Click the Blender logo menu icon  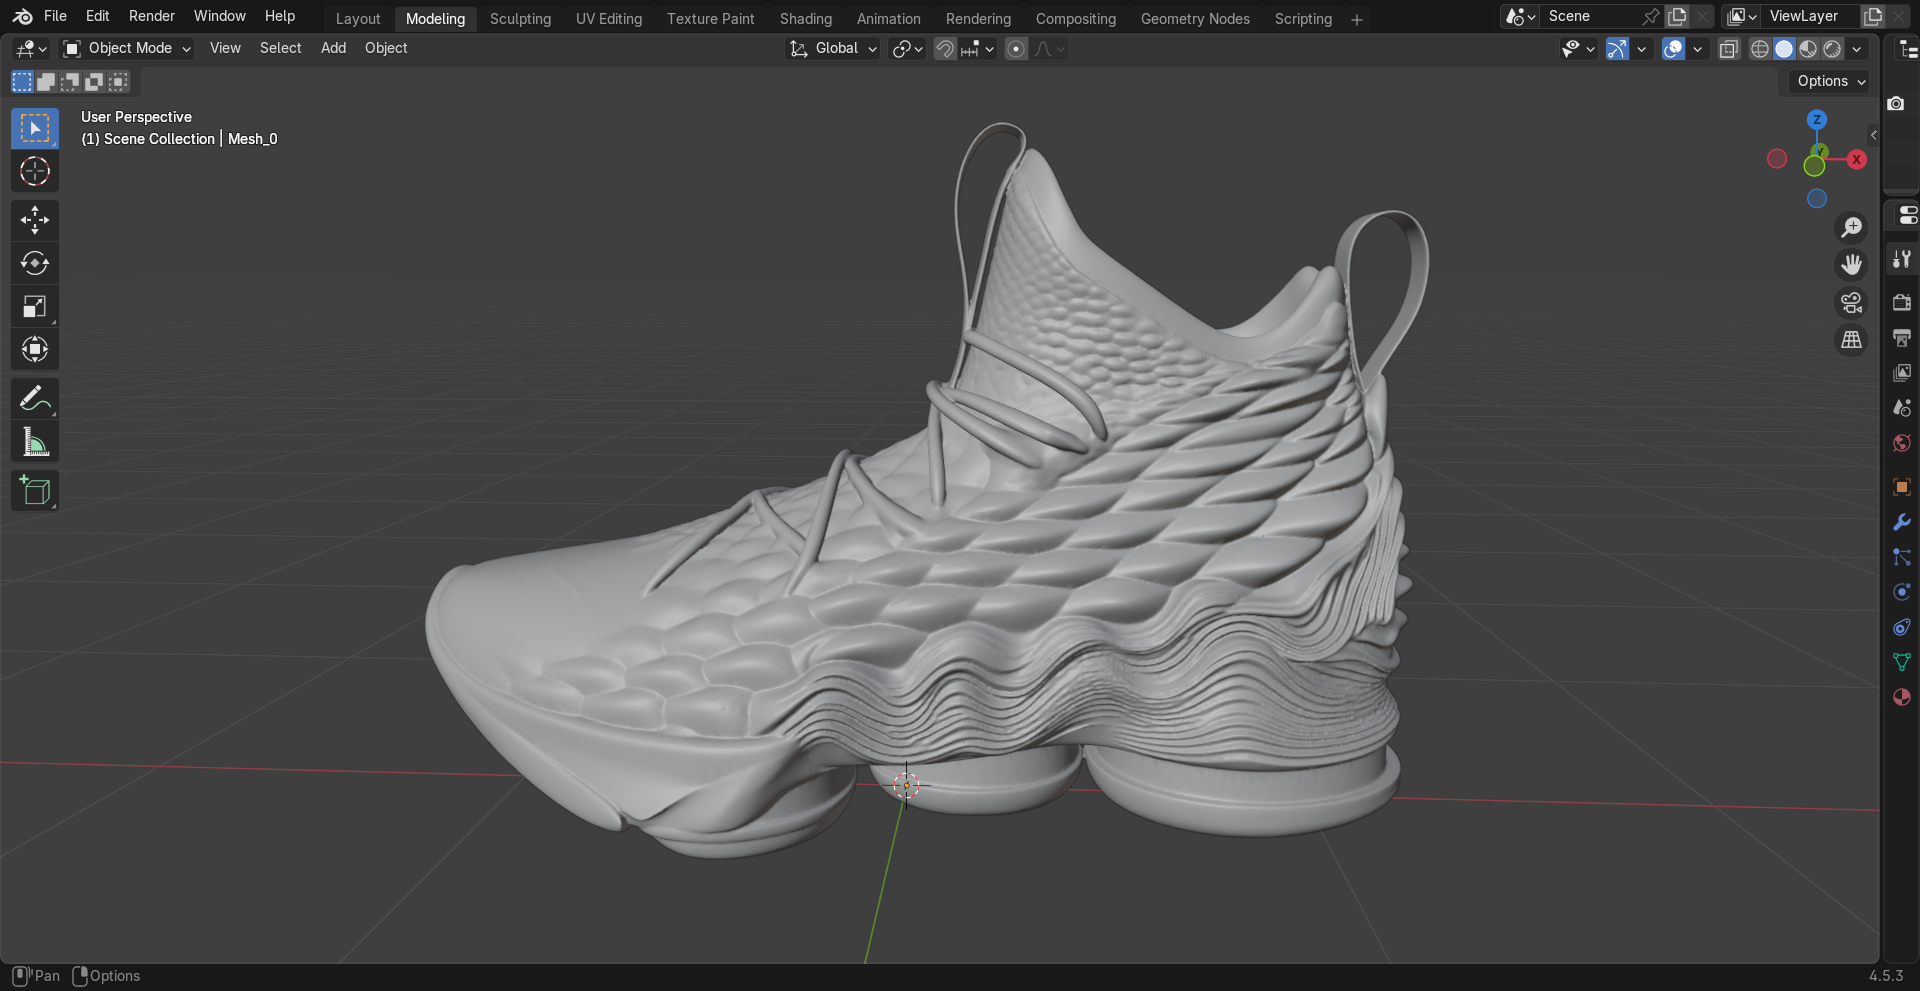click(22, 16)
